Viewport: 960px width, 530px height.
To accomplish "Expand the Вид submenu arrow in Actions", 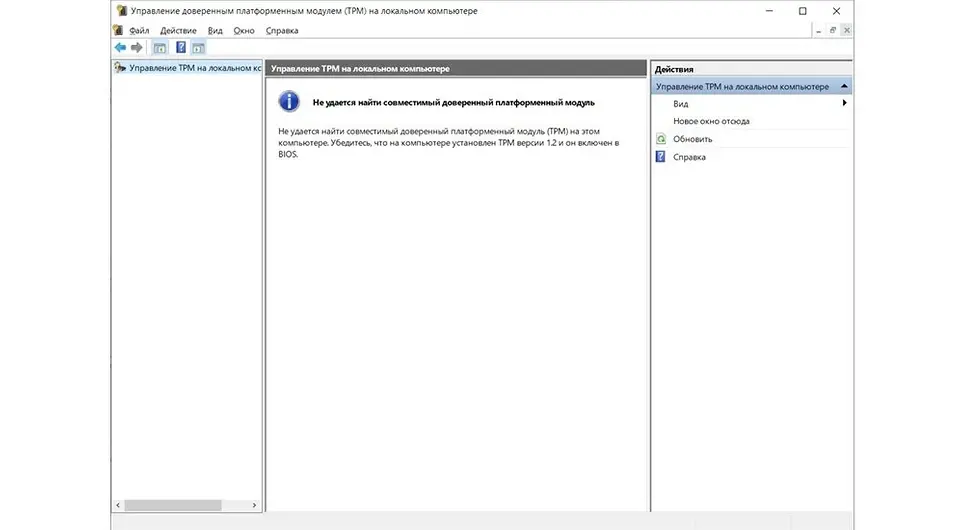I will pyautogui.click(x=844, y=103).
